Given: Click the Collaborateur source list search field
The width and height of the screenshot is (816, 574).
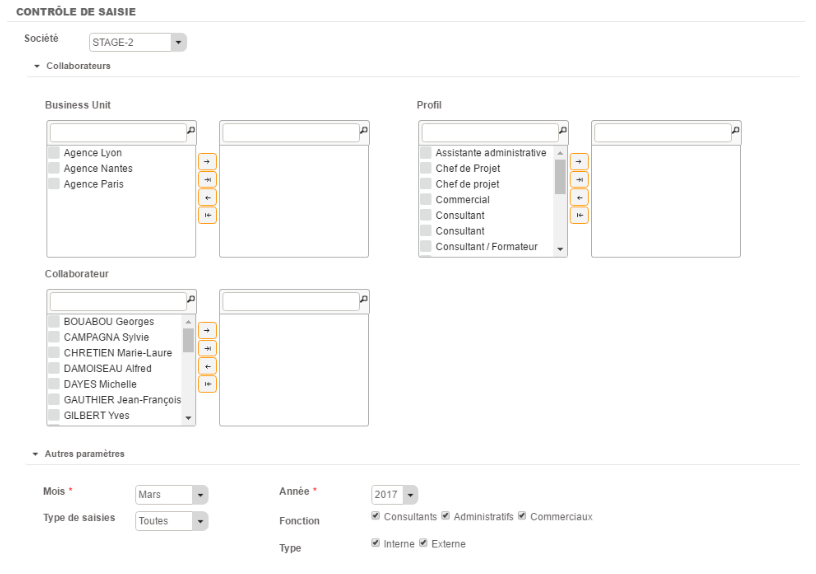Looking at the screenshot, I should pos(115,301).
